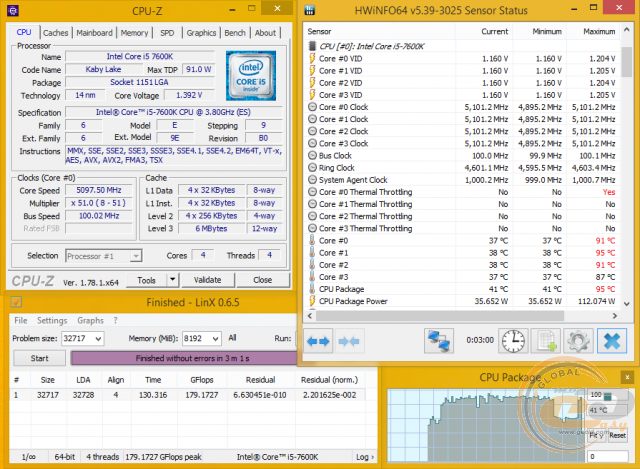This screenshot has height=469, width=640.
Task: Click the Sensor column header in HWiNFO
Action: (x=380, y=31)
